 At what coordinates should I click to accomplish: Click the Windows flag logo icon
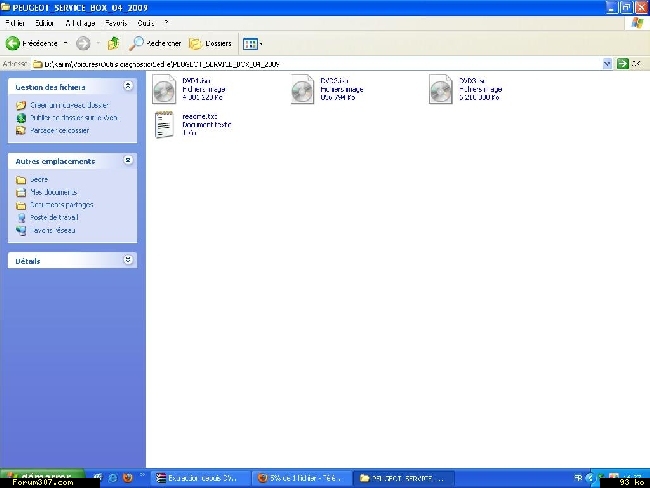tap(637, 23)
